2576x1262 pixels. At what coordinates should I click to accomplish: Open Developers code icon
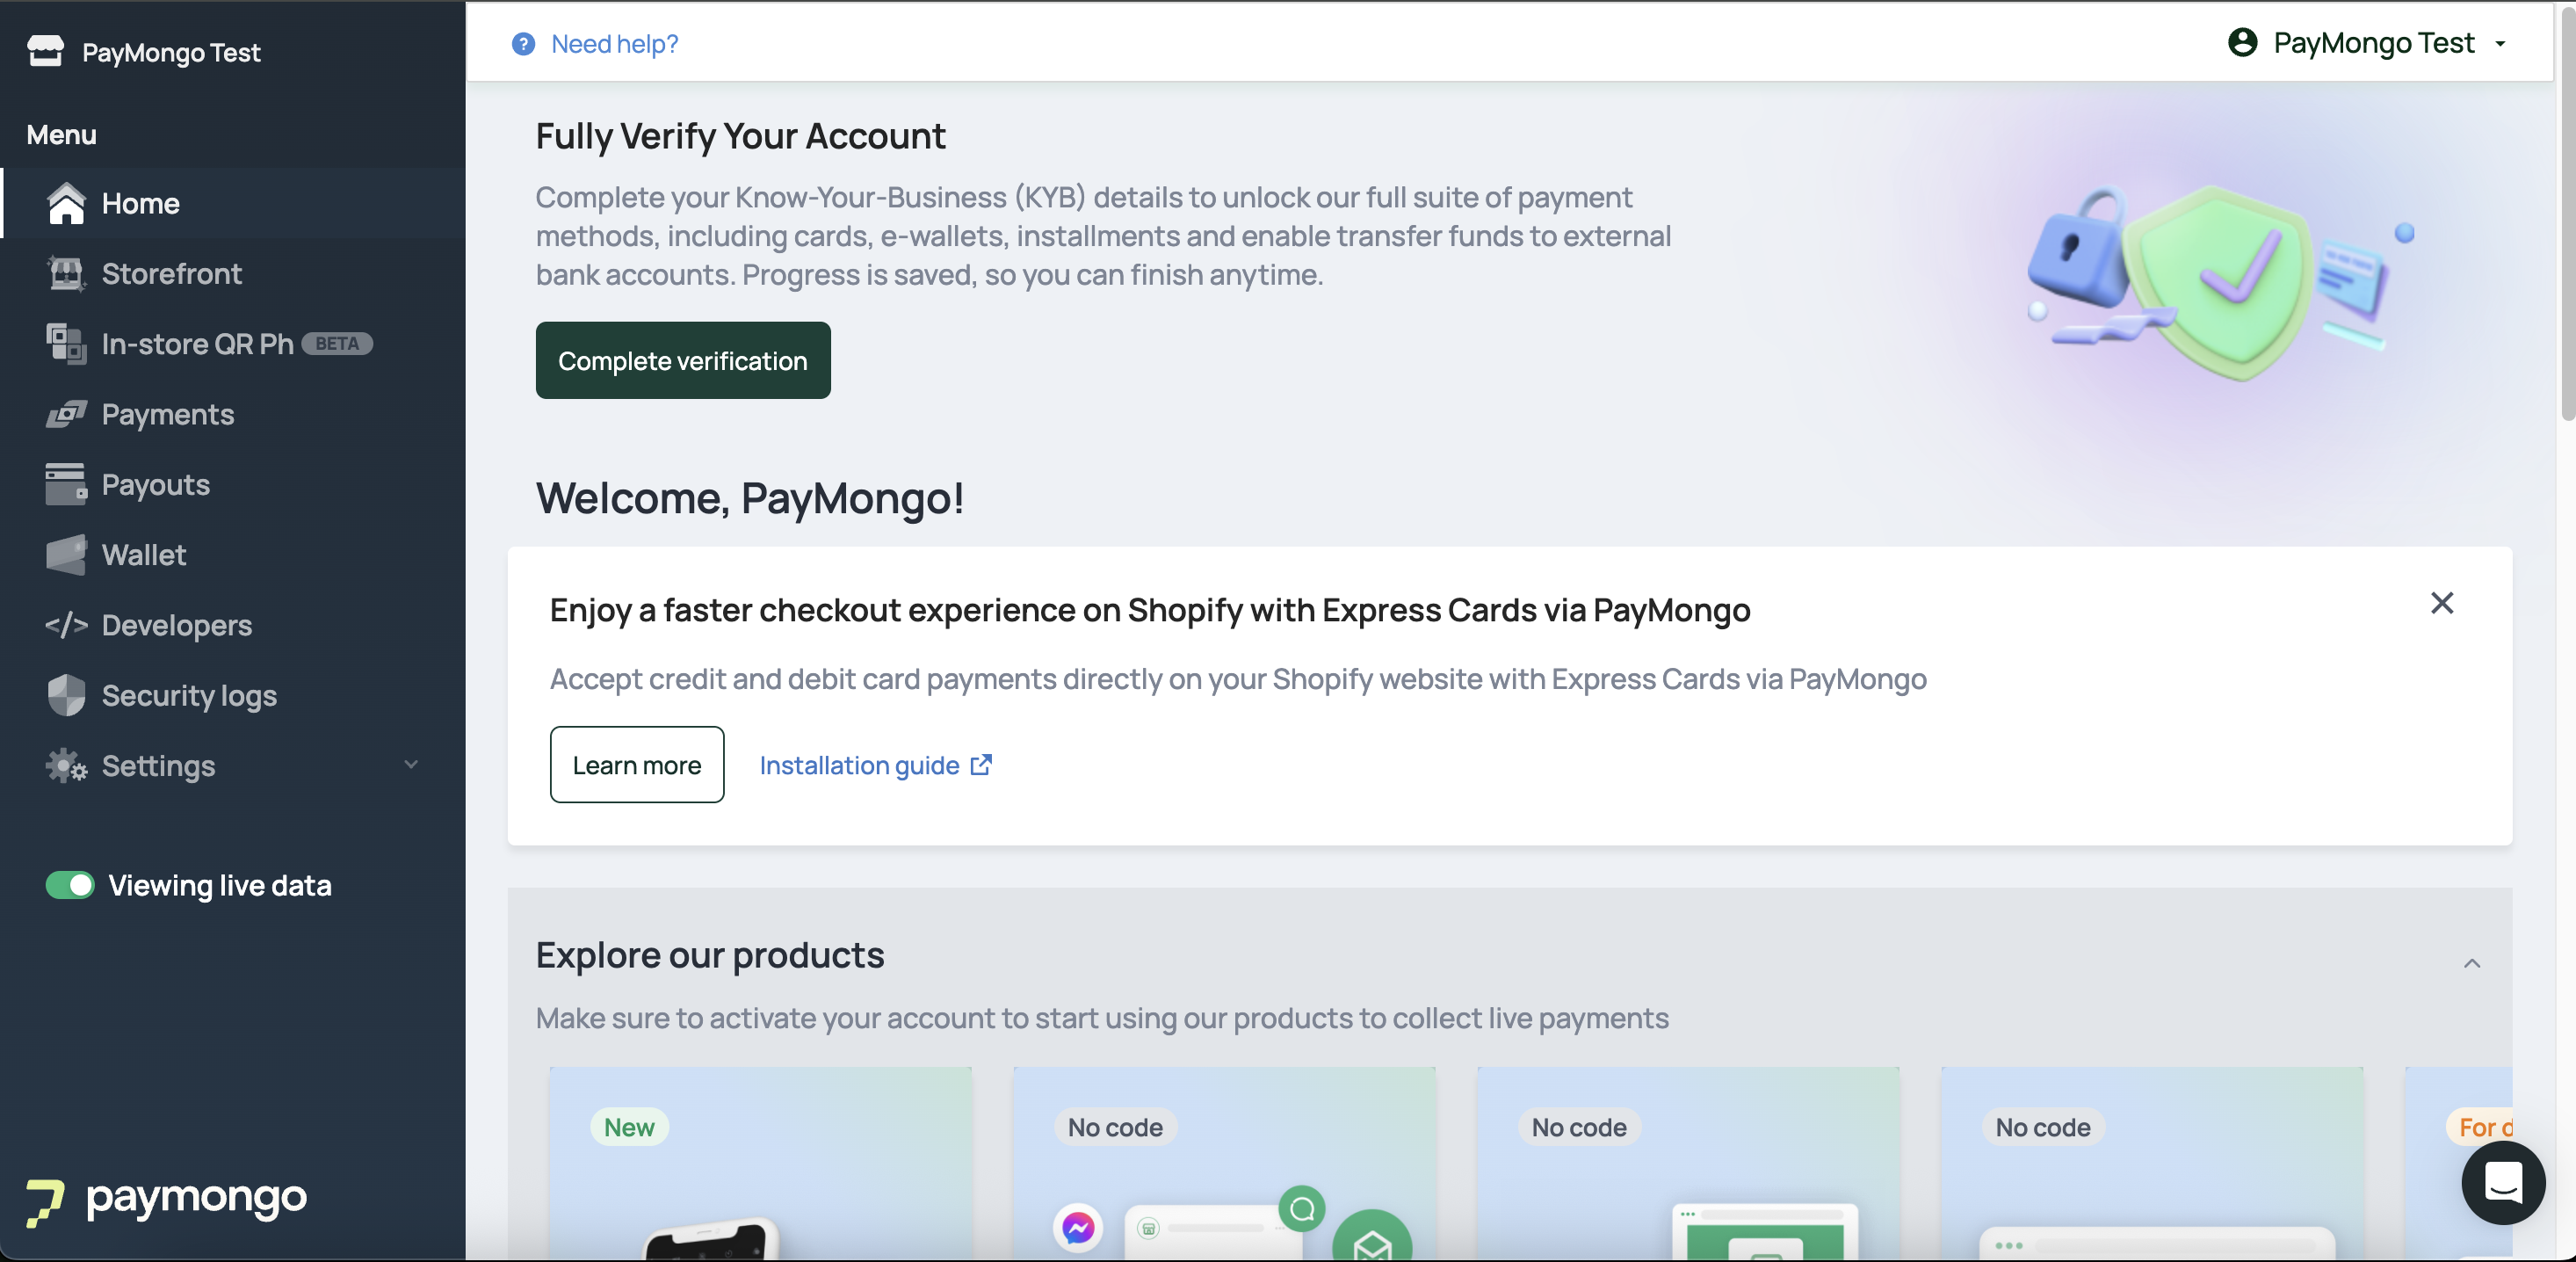click(x=66, y=625)
